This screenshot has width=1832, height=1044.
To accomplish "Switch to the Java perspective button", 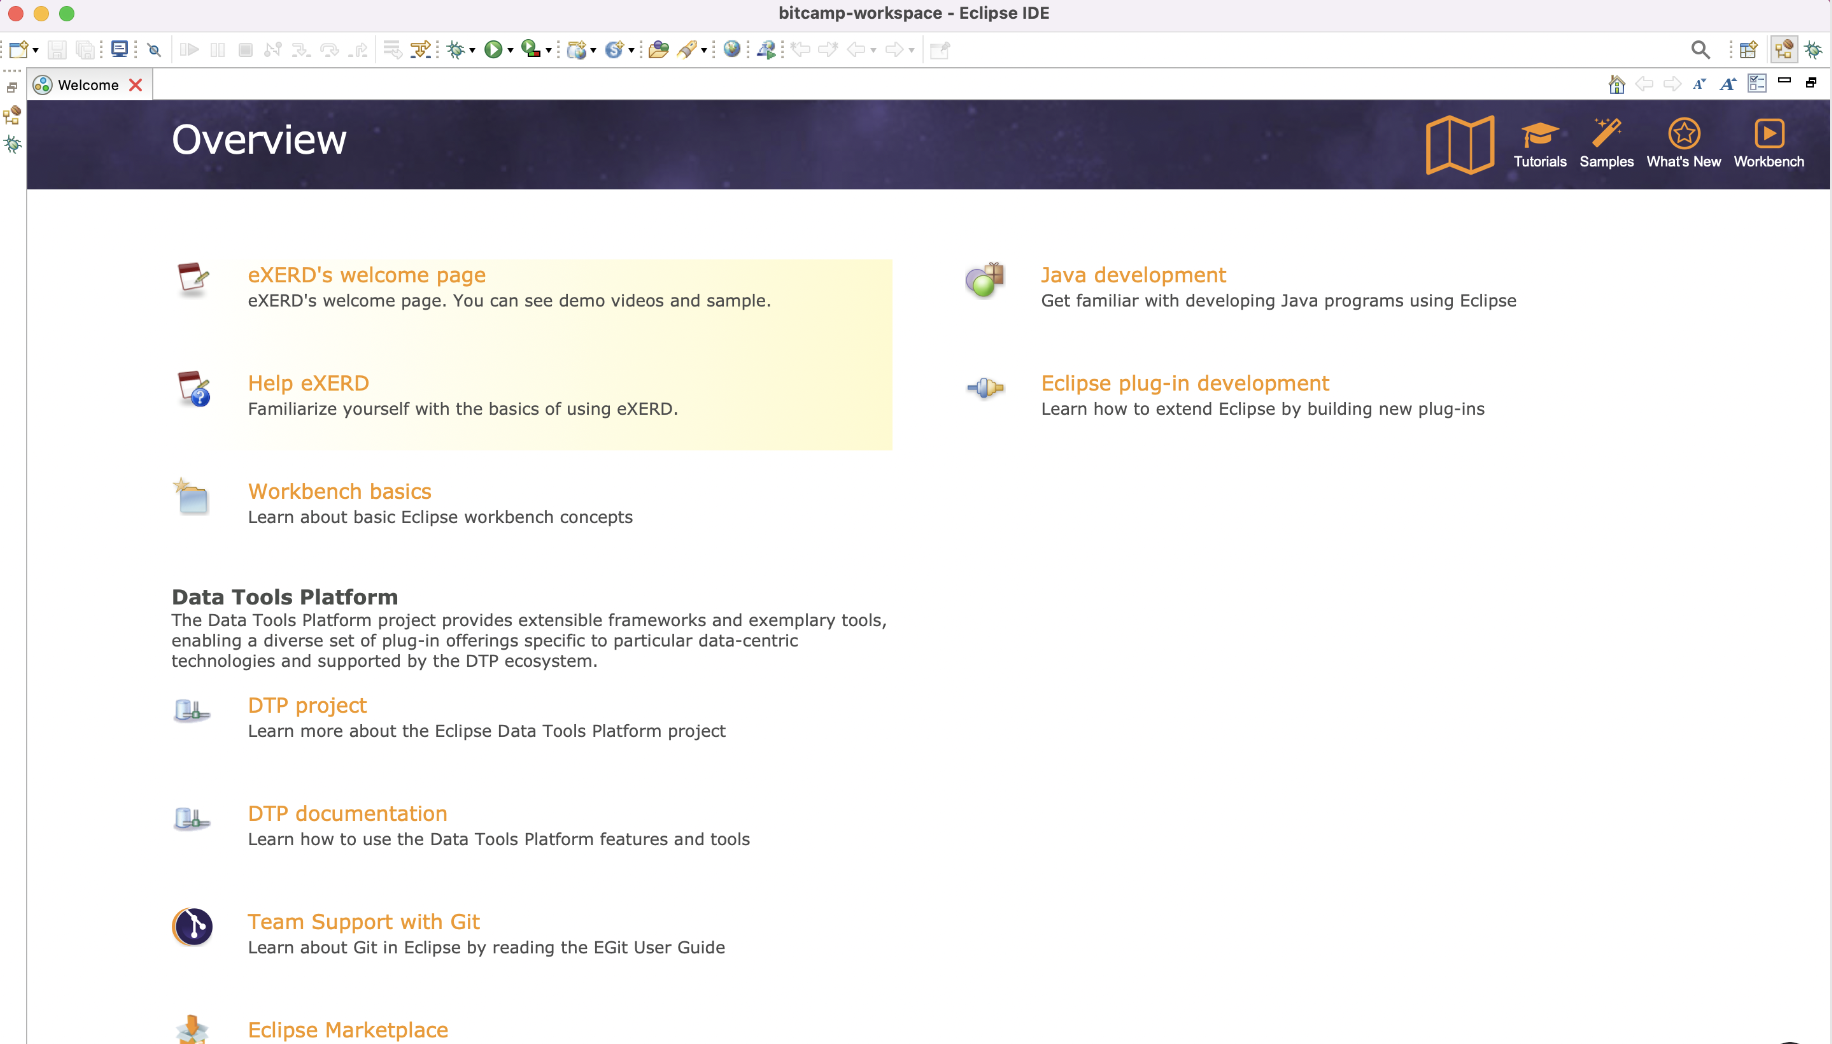I will click(1784, 49).
